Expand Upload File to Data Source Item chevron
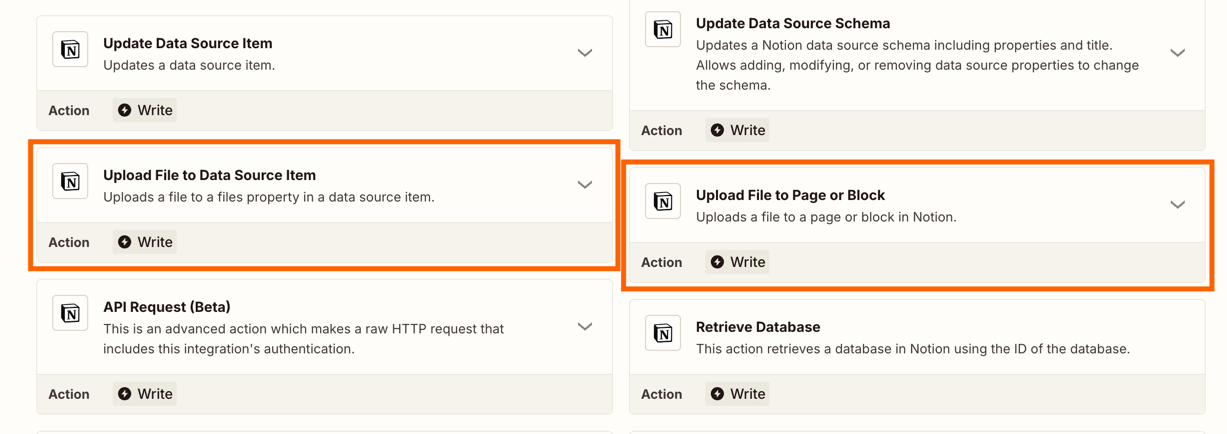 pyautogui.click(x=585, y=185)
